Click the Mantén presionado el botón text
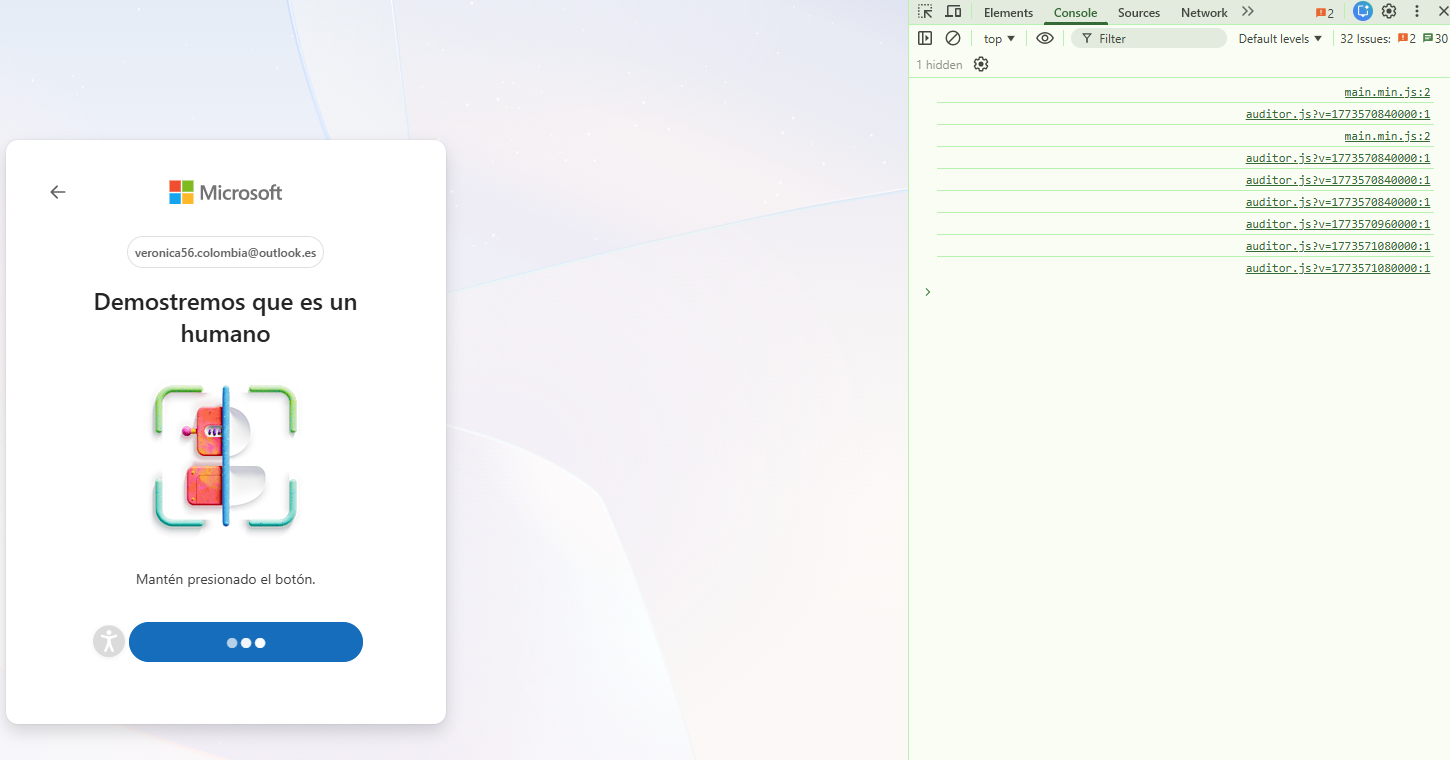The image size is (1450, 760). tap(225, 579)
